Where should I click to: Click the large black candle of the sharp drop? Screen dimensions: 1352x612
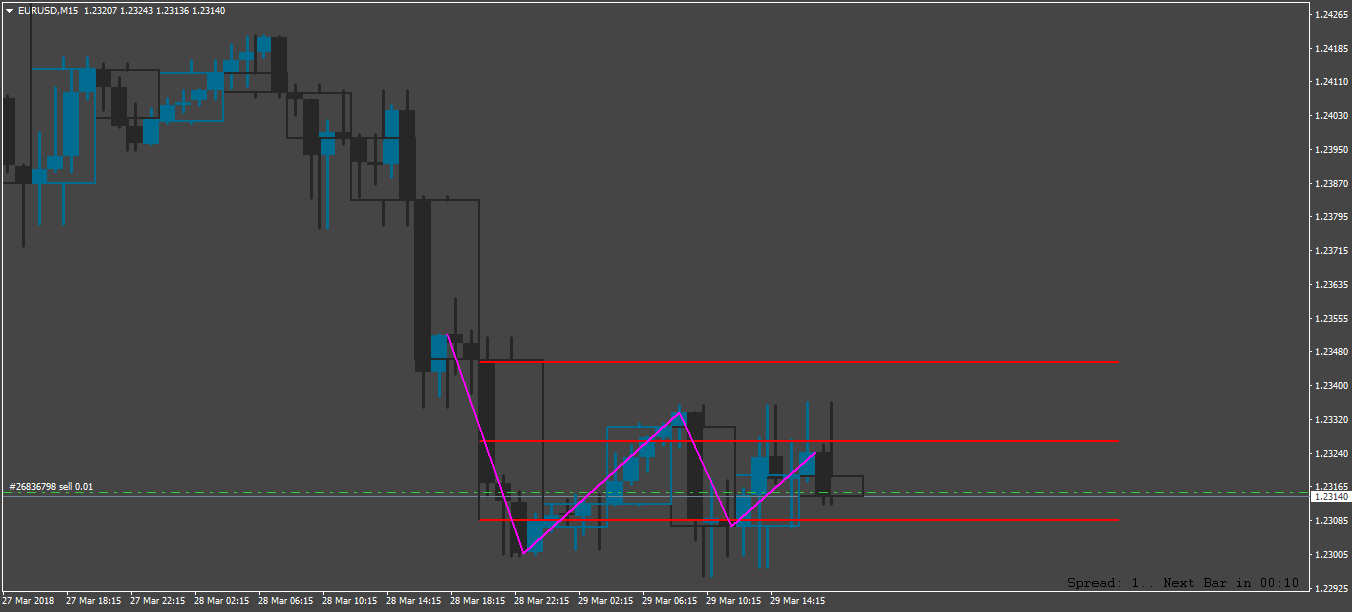[x=423, y=285]
